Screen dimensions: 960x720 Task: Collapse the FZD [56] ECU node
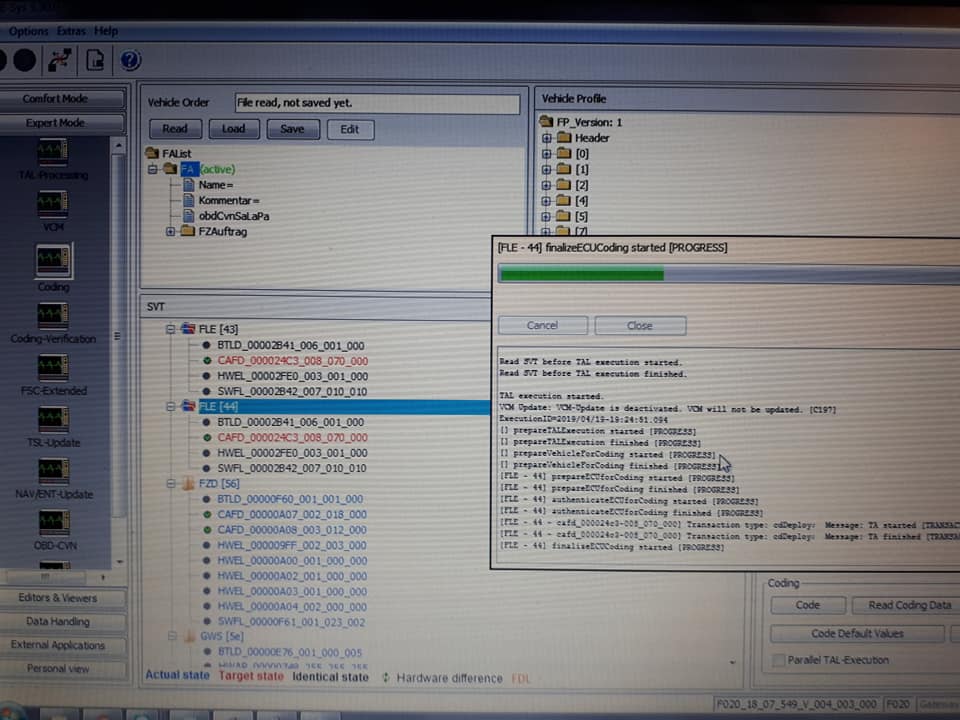click(x=171, y=484)
